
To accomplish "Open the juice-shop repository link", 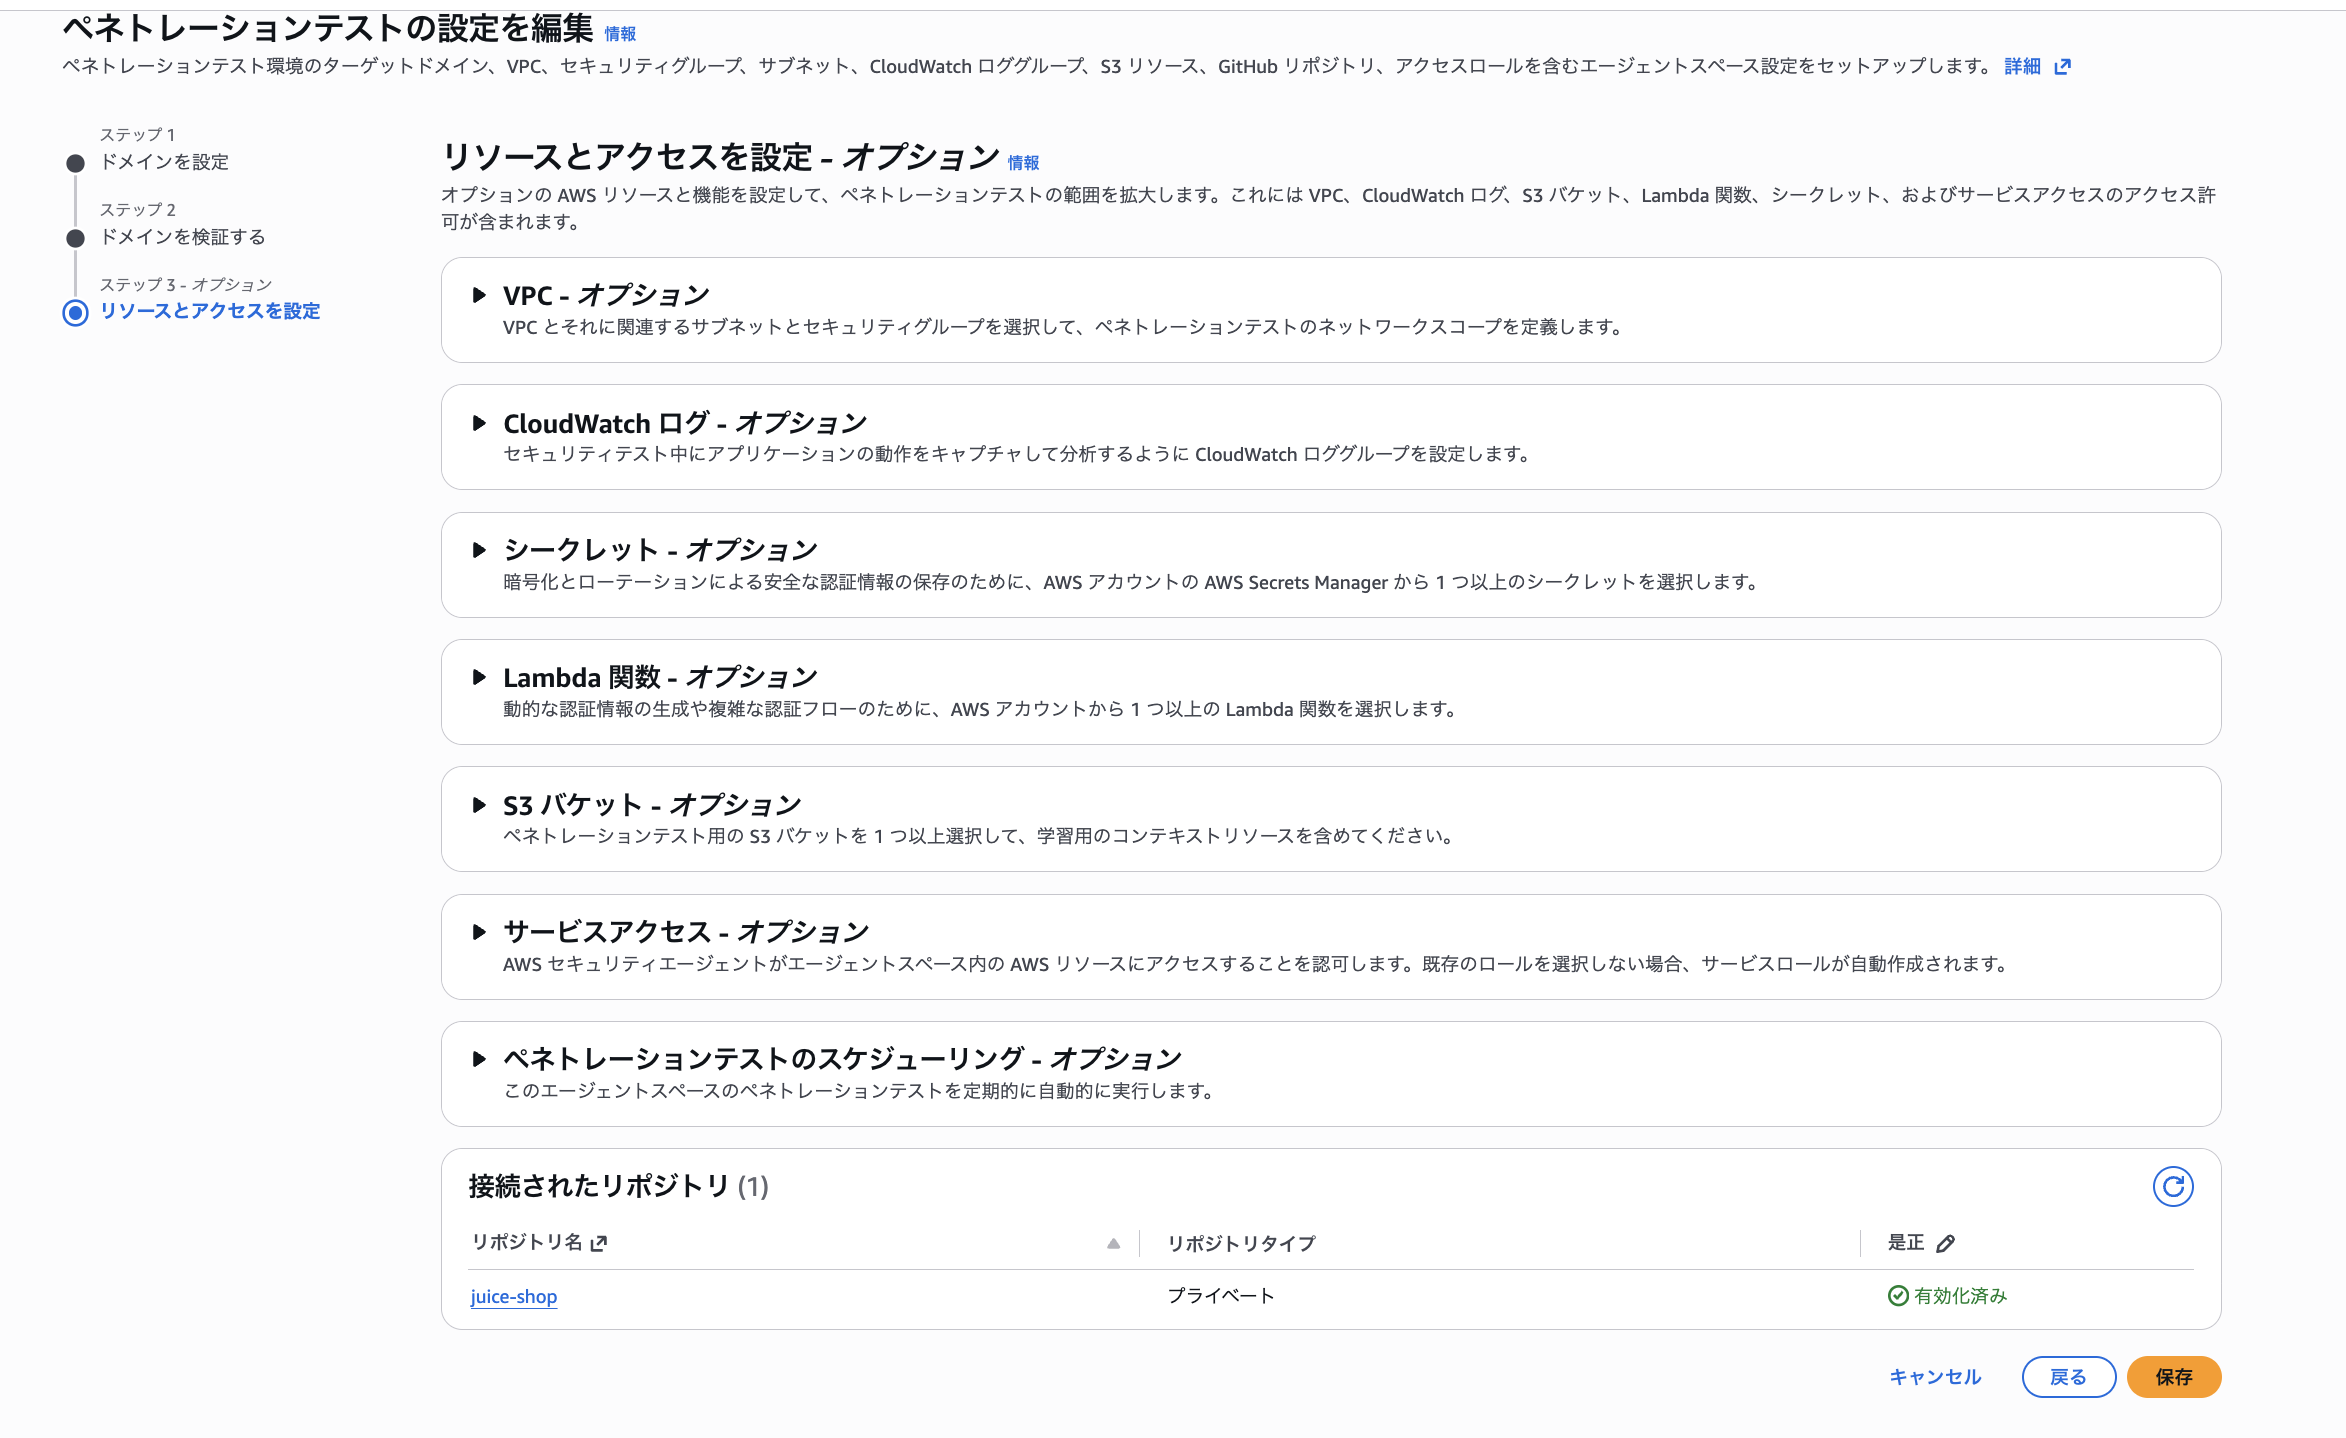I will point(514,1297).
